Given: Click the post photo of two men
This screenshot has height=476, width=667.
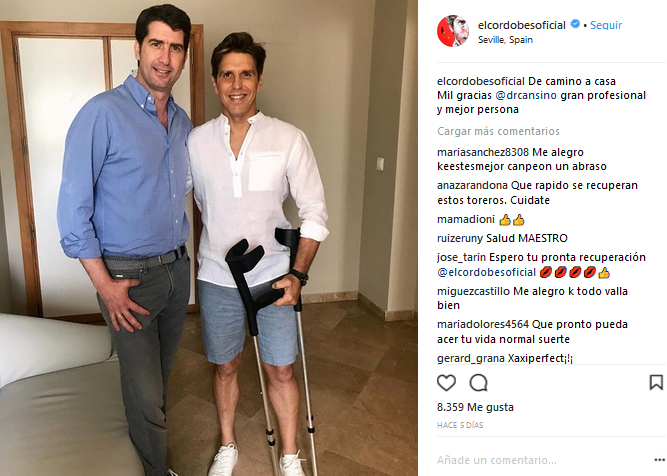Looking at the screenshot, I should point(208,238).
